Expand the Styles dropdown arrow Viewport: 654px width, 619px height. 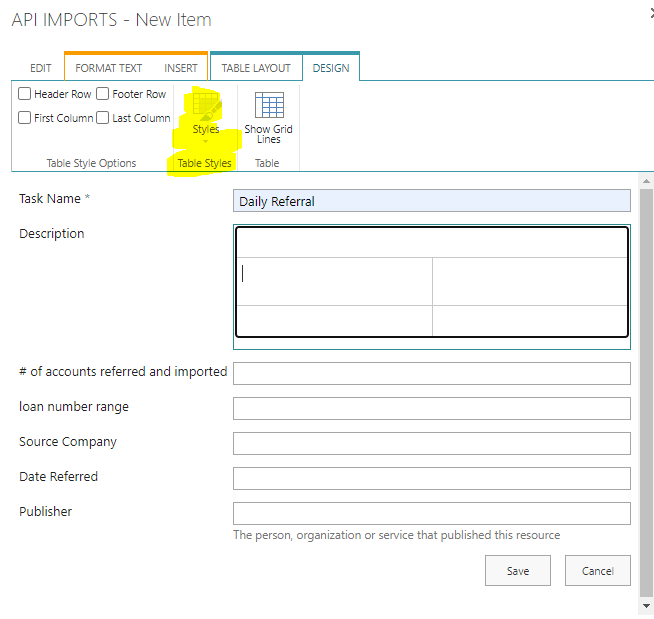(x=205, y=141)
